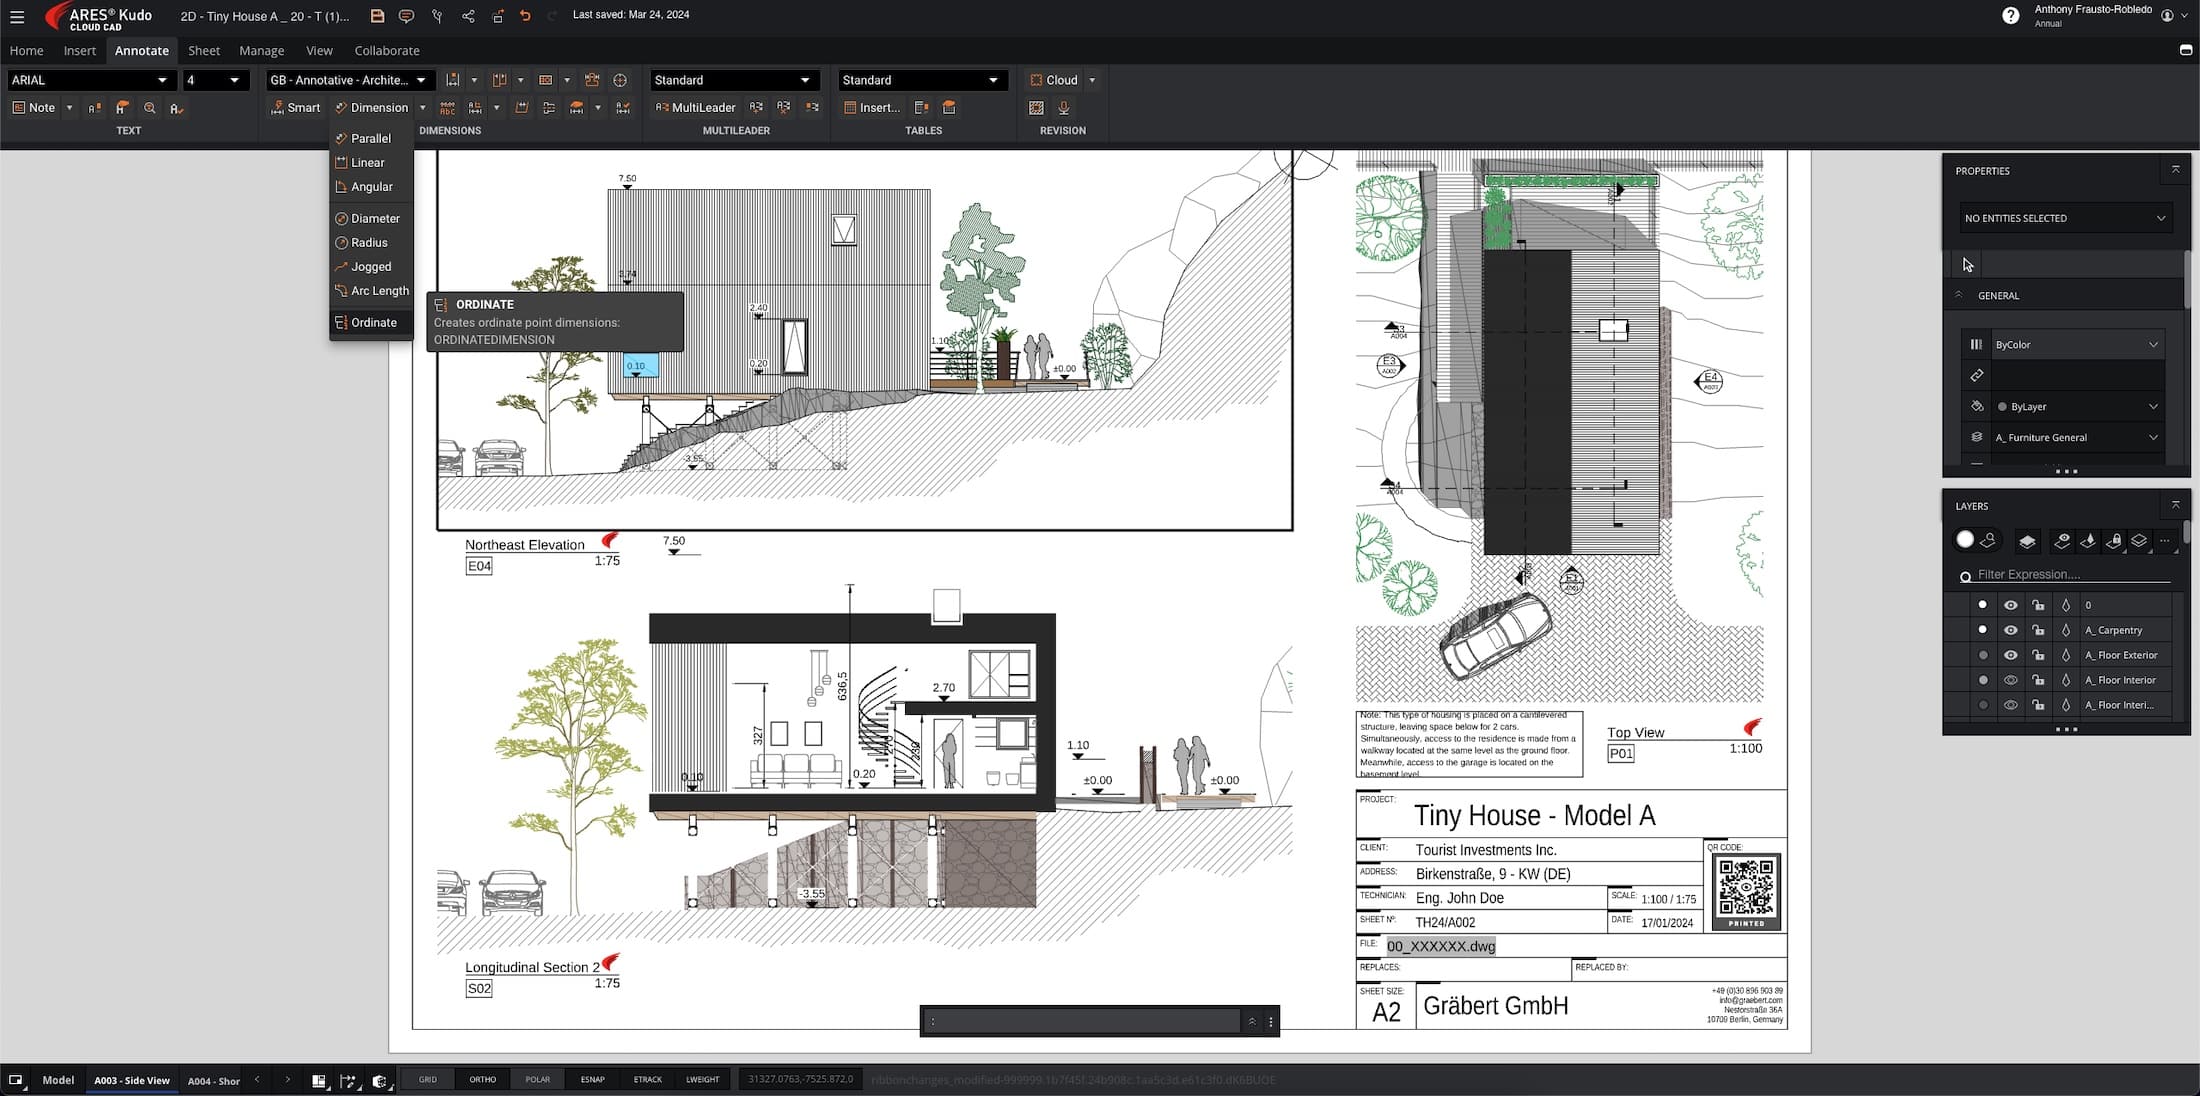Click the Layer Manager icon in Layers panel

[x=2027, y=541]
